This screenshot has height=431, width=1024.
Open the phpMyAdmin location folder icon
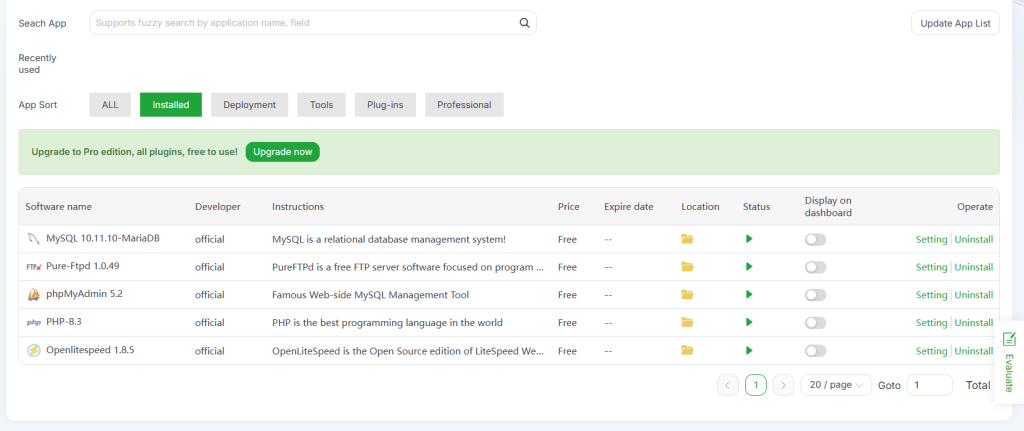tap(687, 295)
